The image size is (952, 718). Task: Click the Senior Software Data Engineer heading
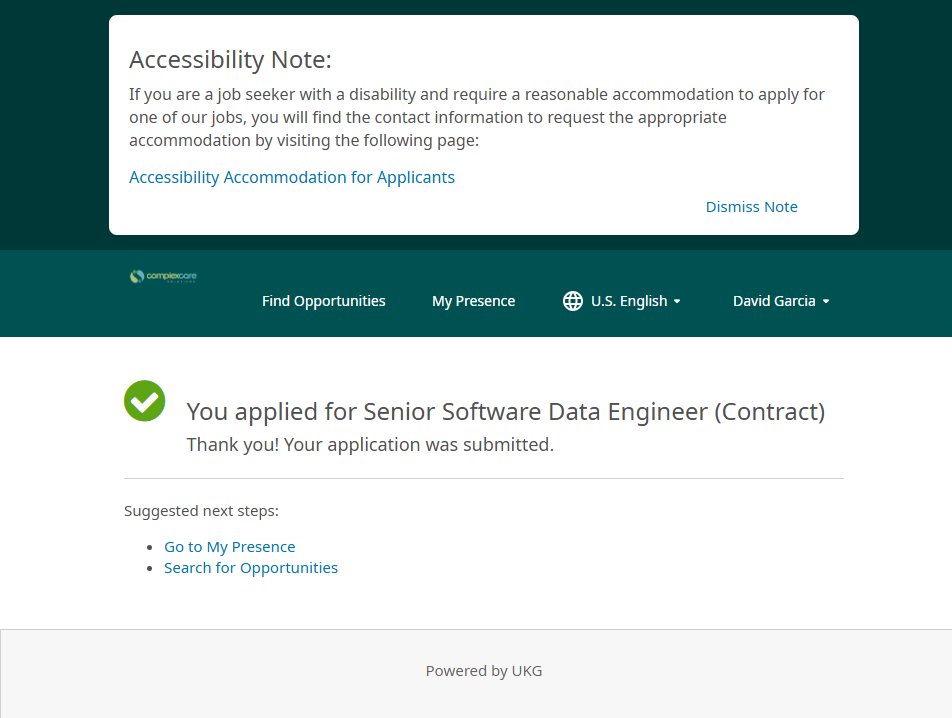click(x=506, y=411)
